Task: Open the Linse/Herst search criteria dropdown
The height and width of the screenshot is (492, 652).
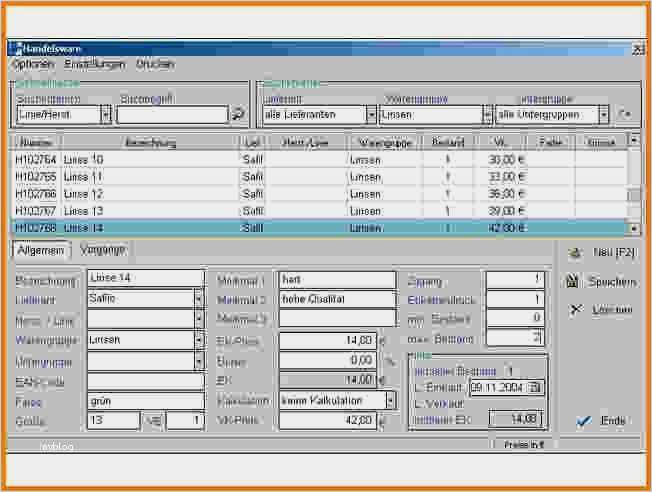Action: tap(106, 114)
